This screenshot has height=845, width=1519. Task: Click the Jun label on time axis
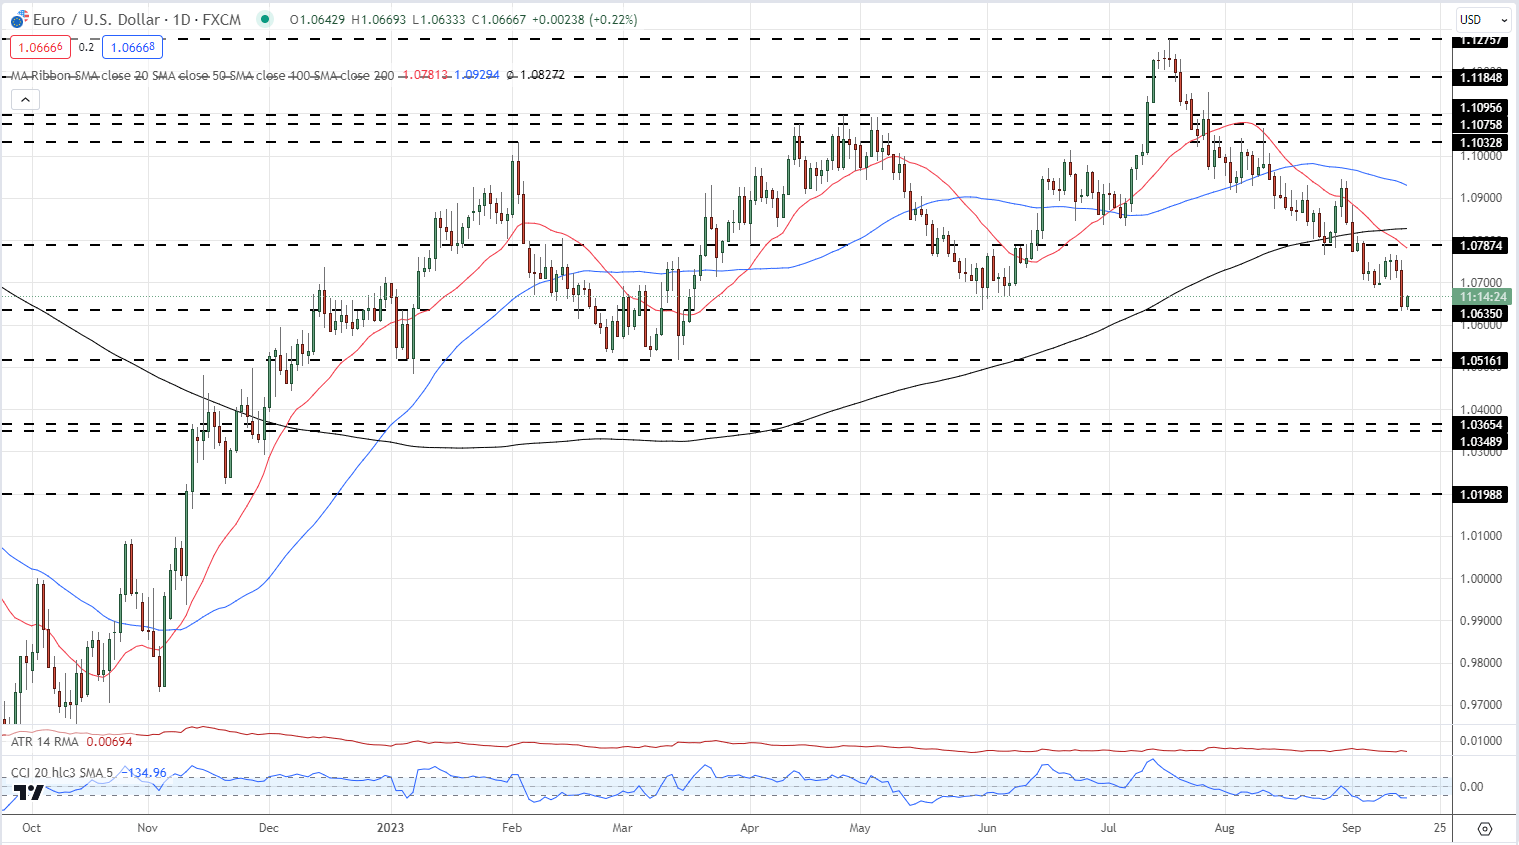[x=987, y=828]
